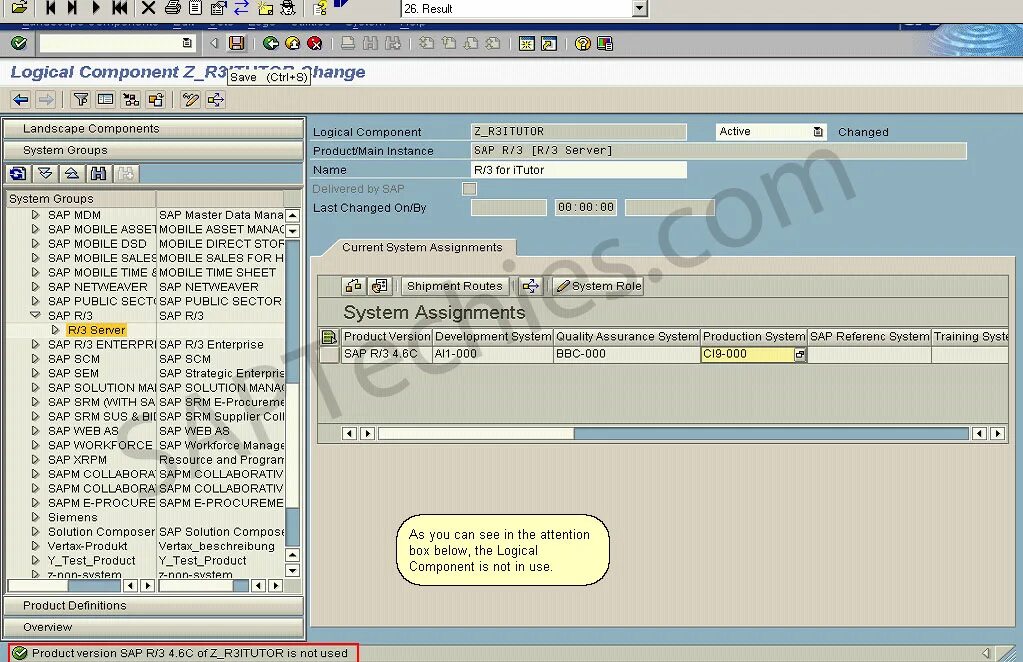Open the System Groups panel header

153,150
